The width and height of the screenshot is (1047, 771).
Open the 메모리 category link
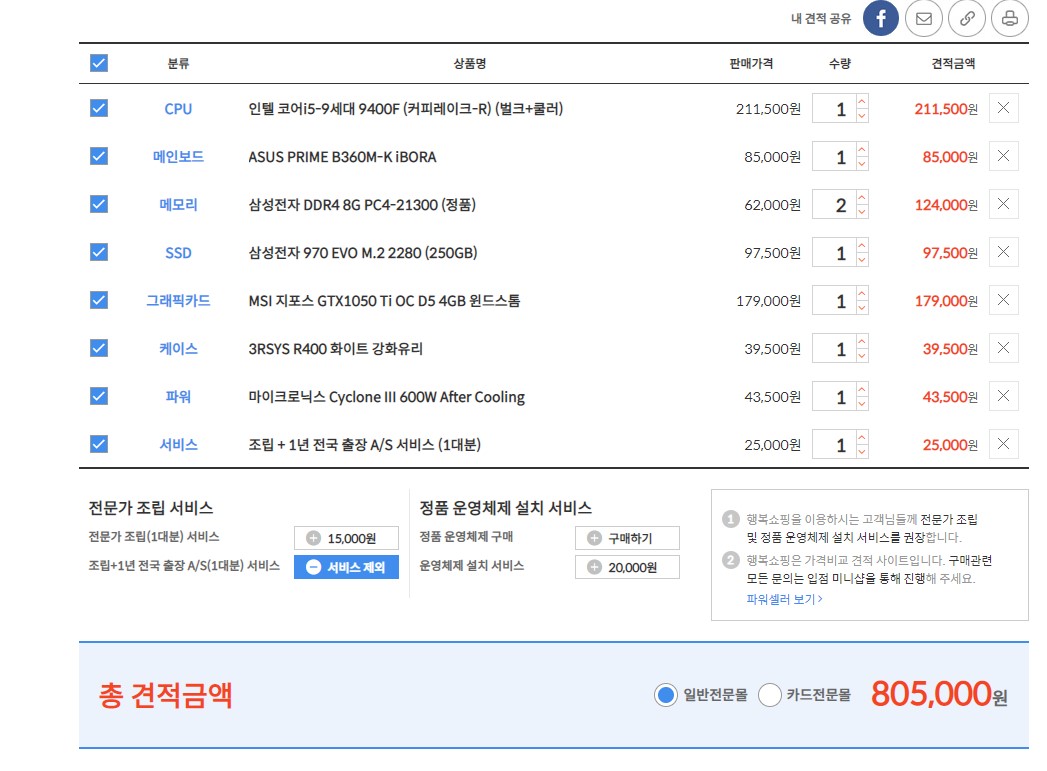coord(178,205)
